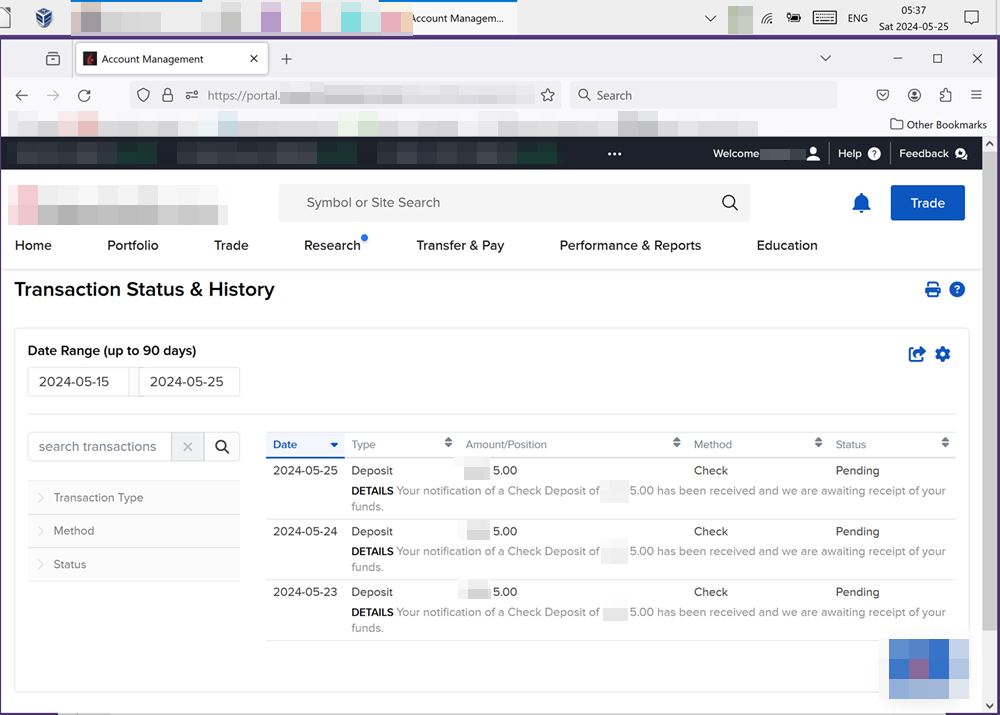Click the Firefox search bar

(x=703, y=95)
